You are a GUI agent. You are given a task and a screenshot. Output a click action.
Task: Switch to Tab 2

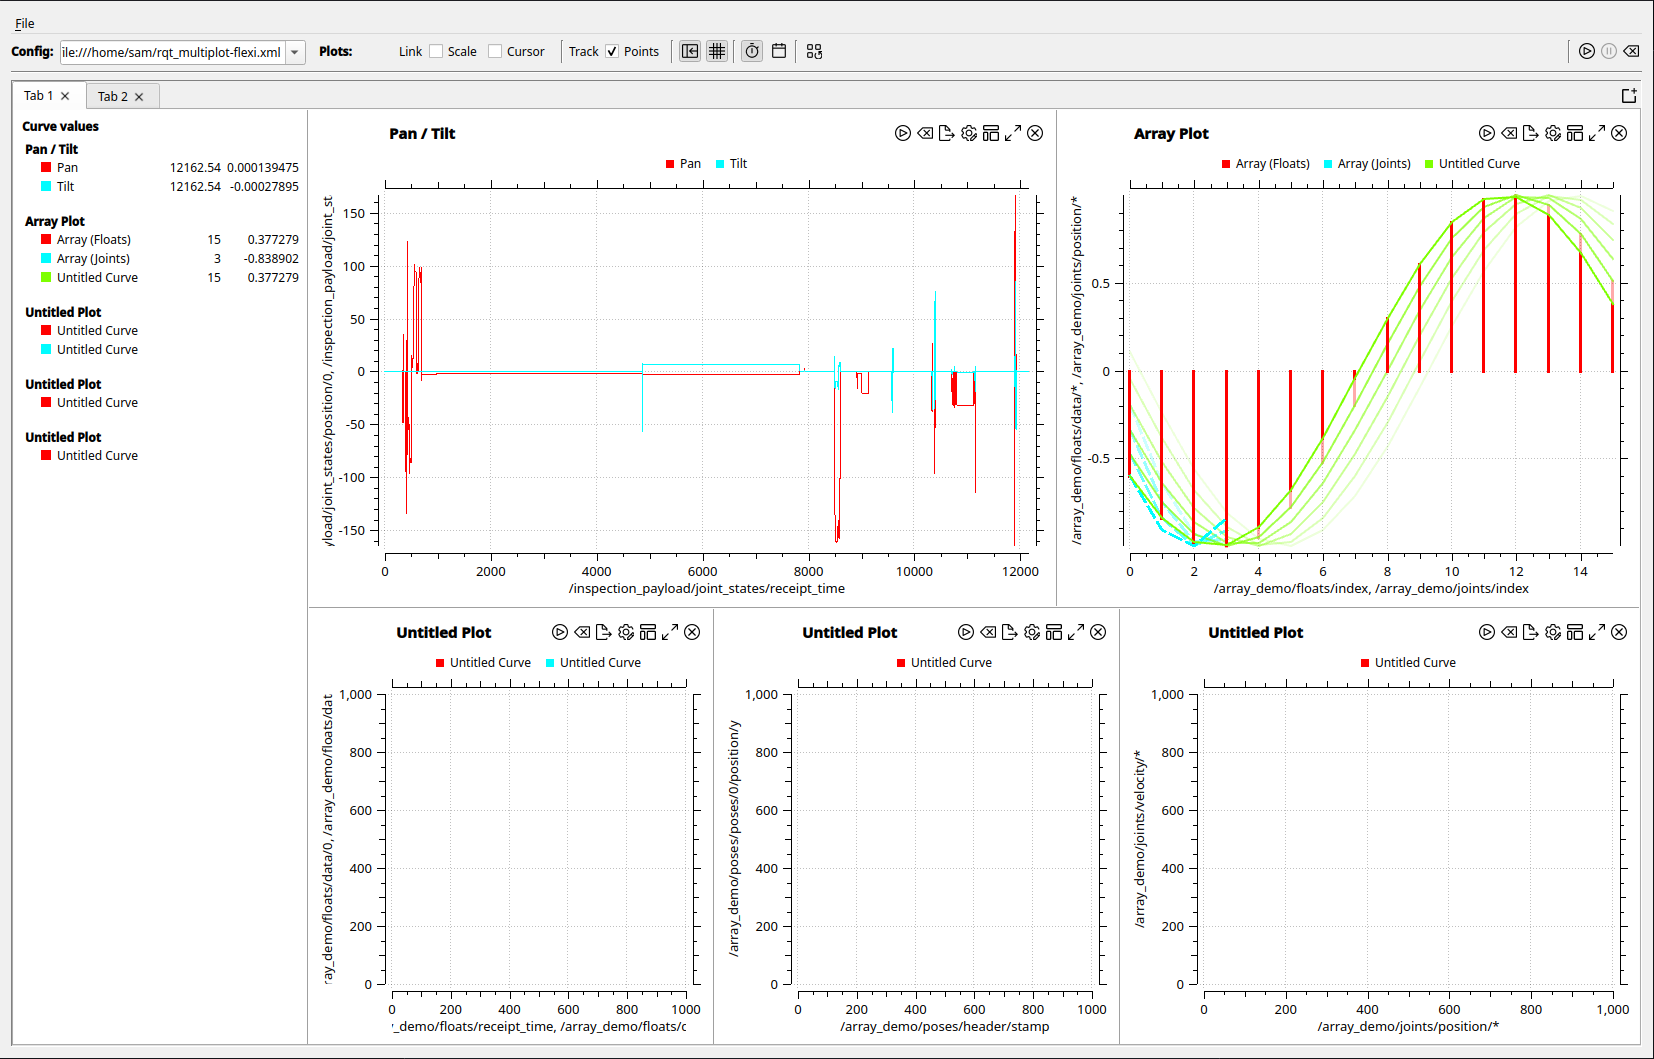pos(112,96)
